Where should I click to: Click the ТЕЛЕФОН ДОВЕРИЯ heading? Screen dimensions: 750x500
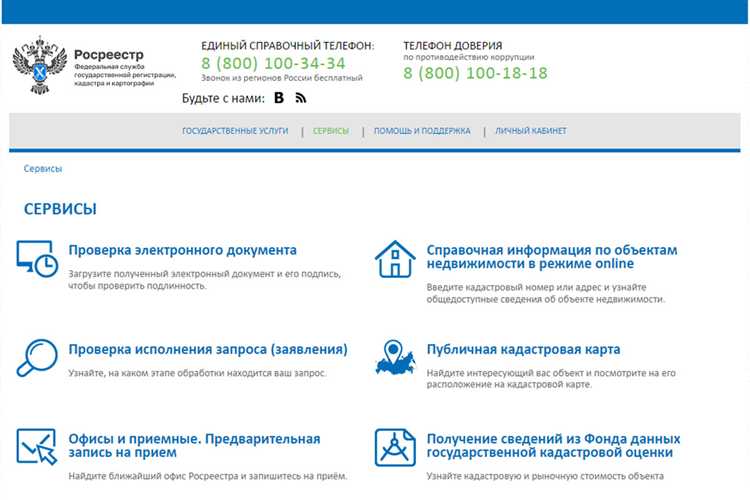452,46
